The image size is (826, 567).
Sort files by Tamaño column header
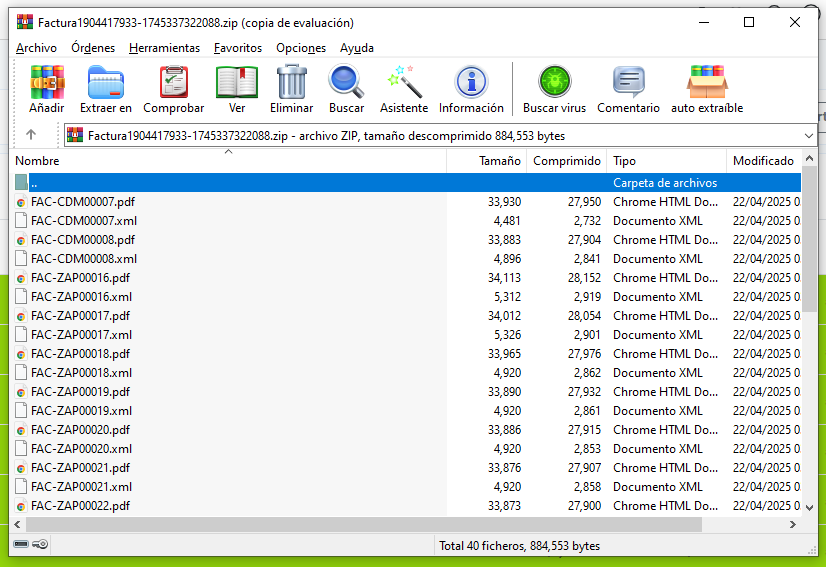[x=499, y=161]
